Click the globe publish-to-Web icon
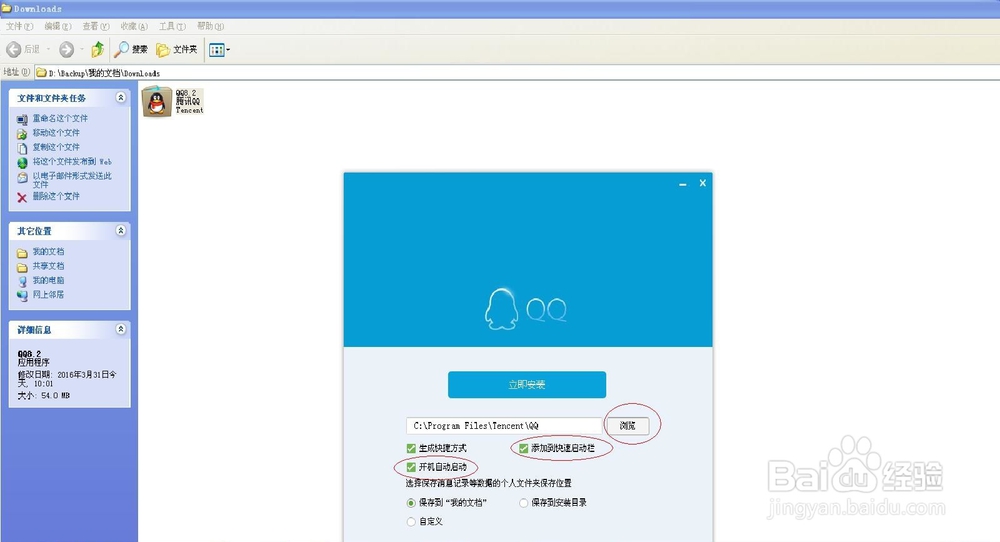The image size is (1000, 542). coord(22,163)
